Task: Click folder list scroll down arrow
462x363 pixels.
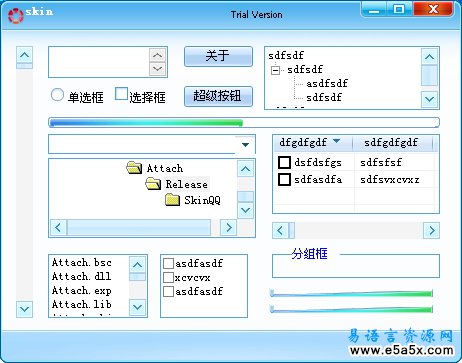Action: (246, 210)
